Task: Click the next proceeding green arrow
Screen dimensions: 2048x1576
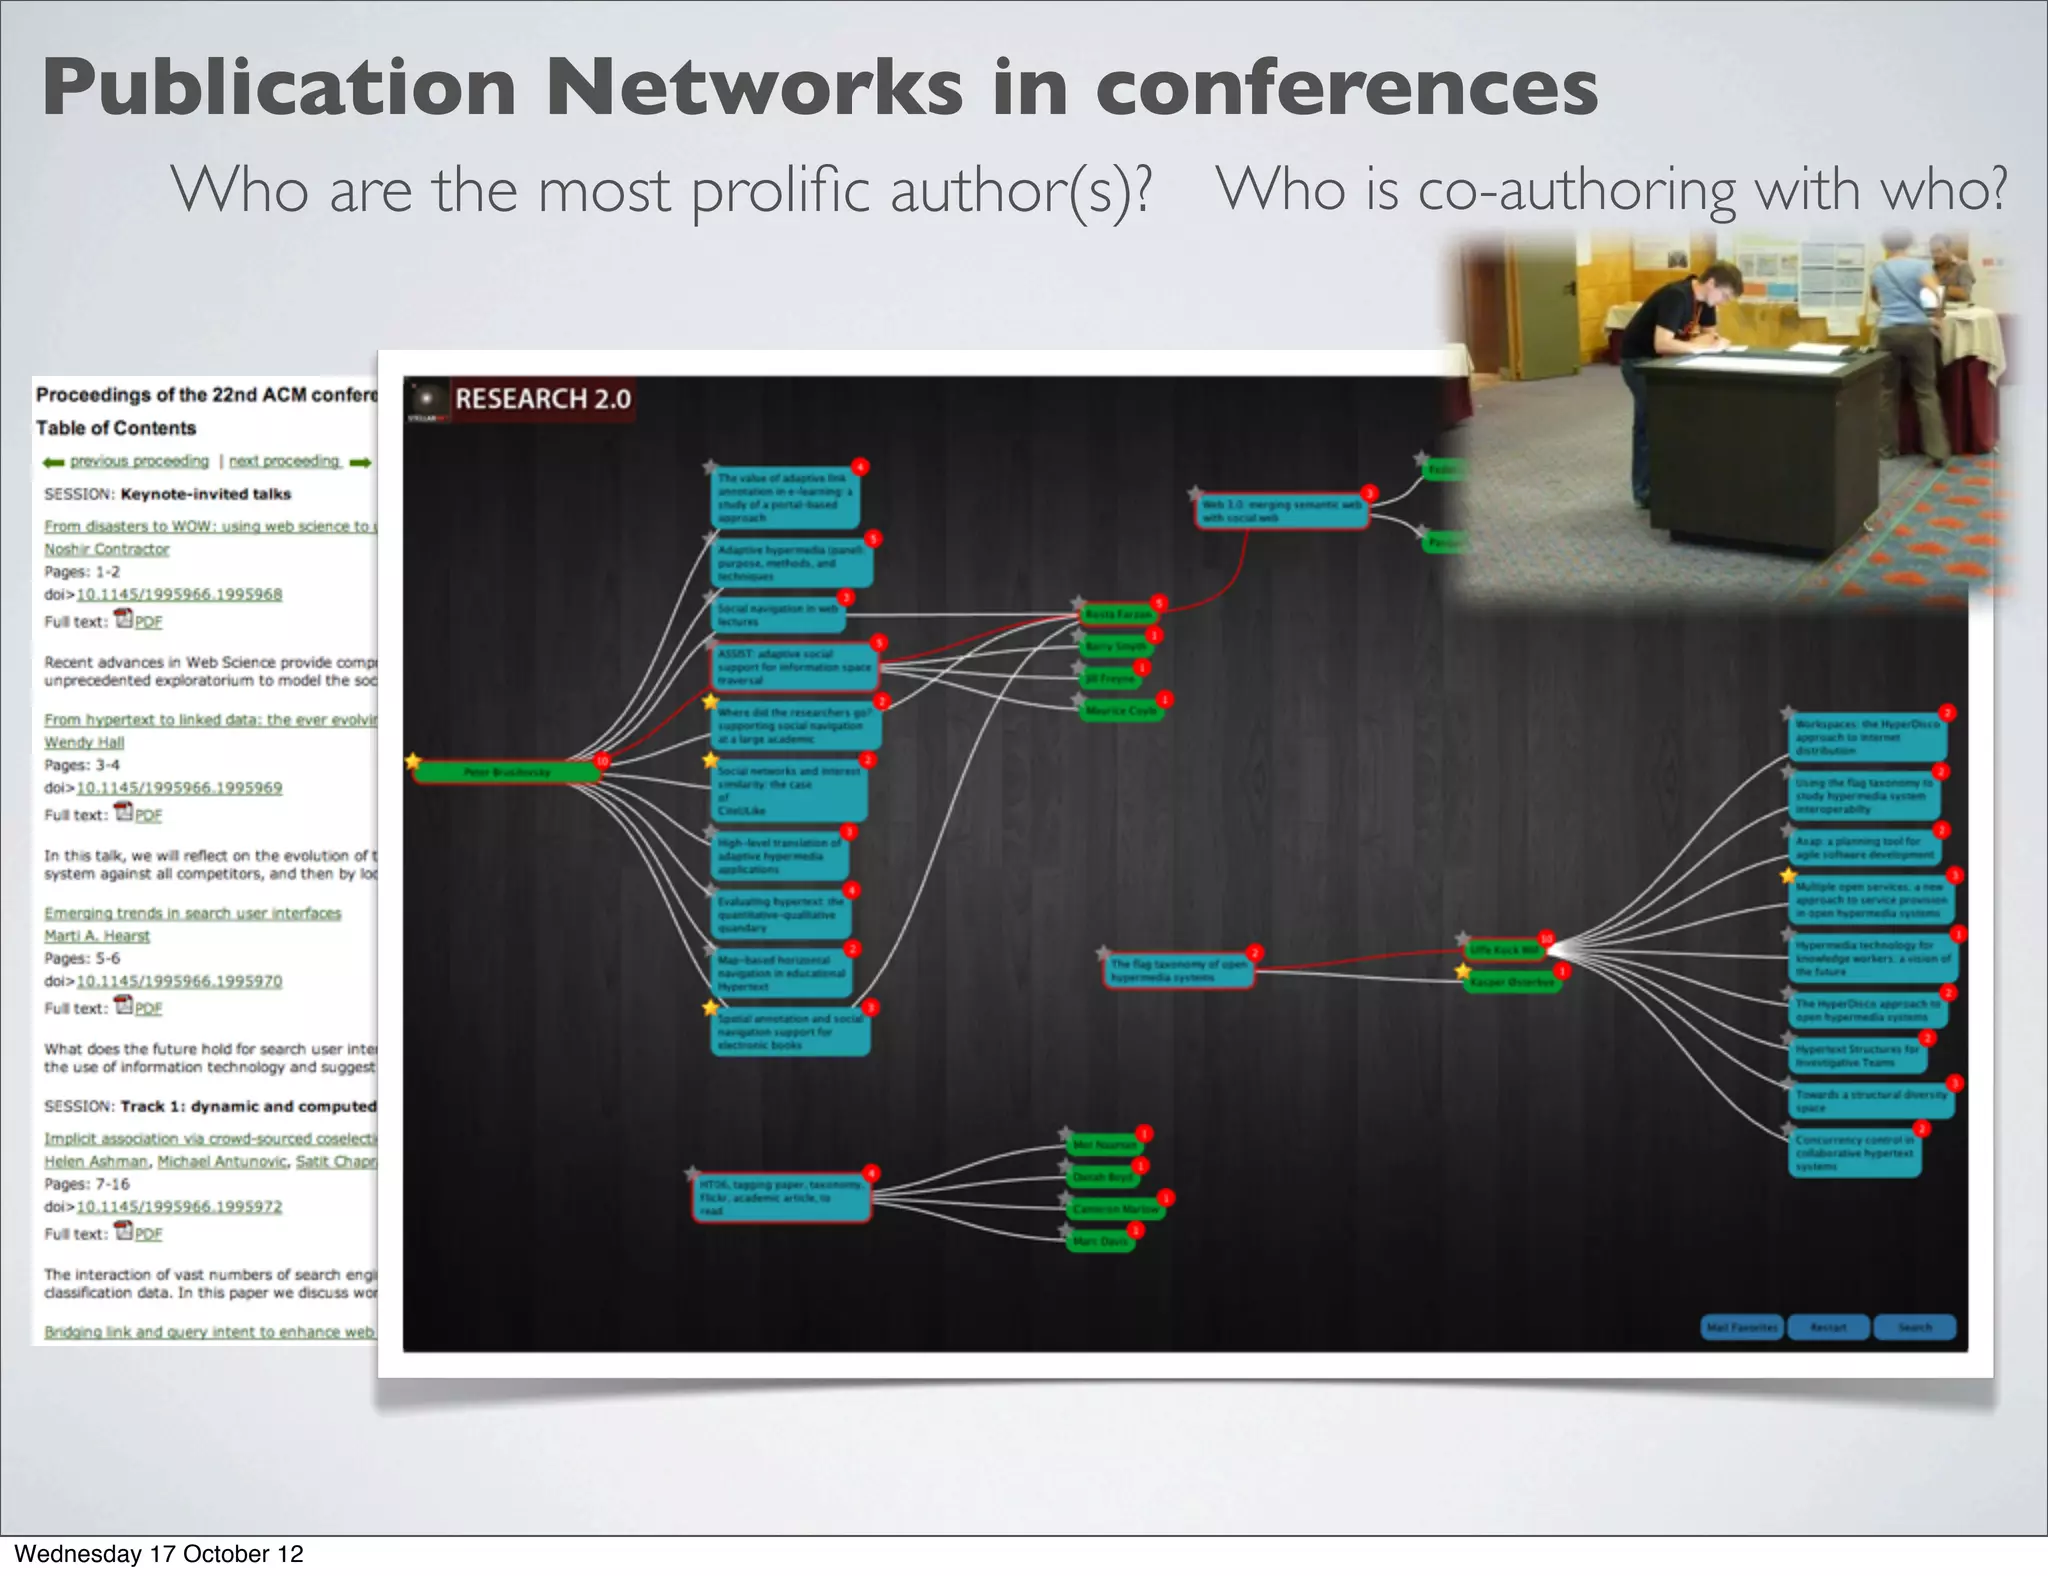Action: pyautogui.click(x=361, y=462)
